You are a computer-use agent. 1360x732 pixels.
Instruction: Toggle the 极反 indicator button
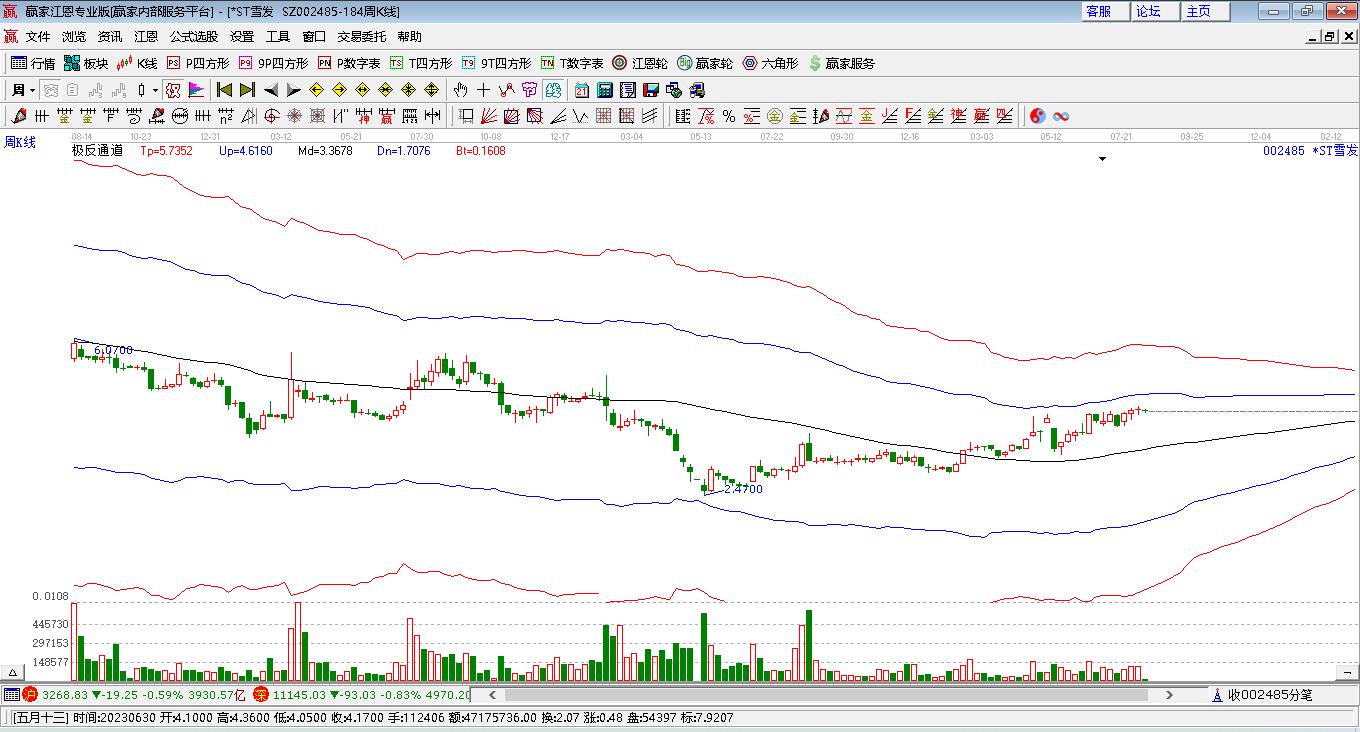click(x=173, y=90)
